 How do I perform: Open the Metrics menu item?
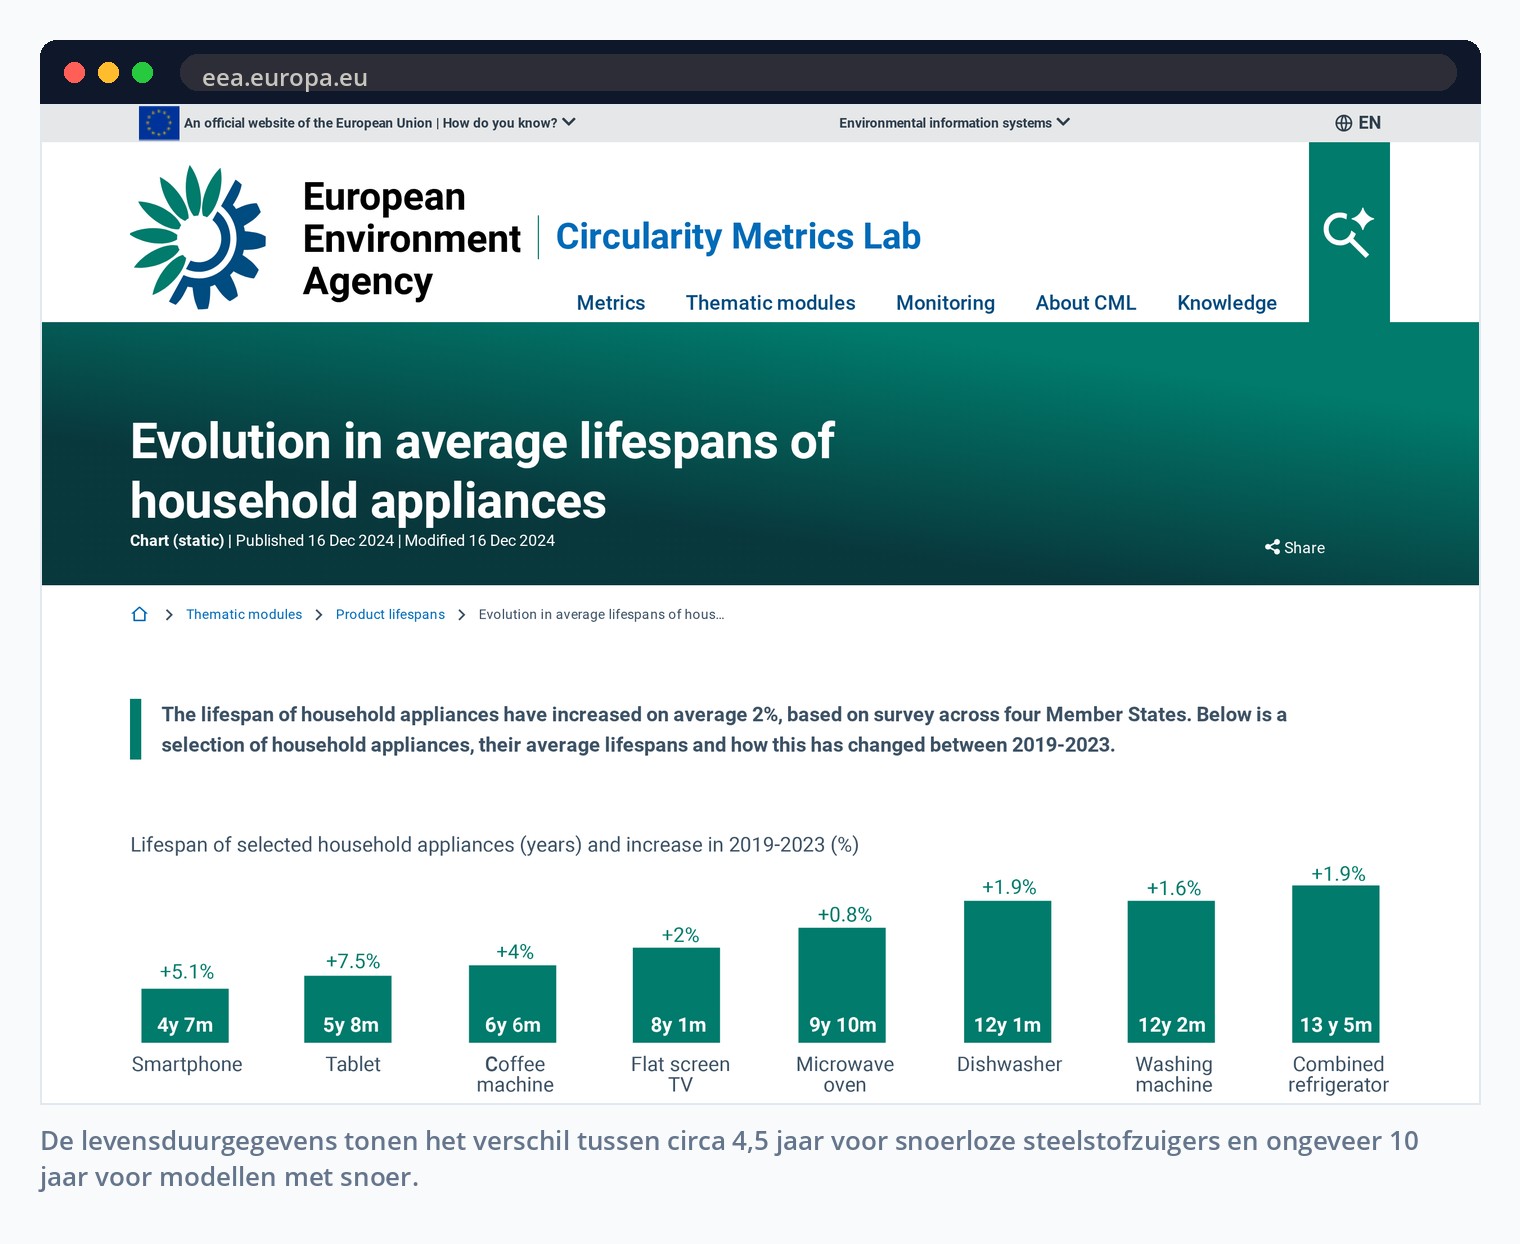click(x=611, y=303)
